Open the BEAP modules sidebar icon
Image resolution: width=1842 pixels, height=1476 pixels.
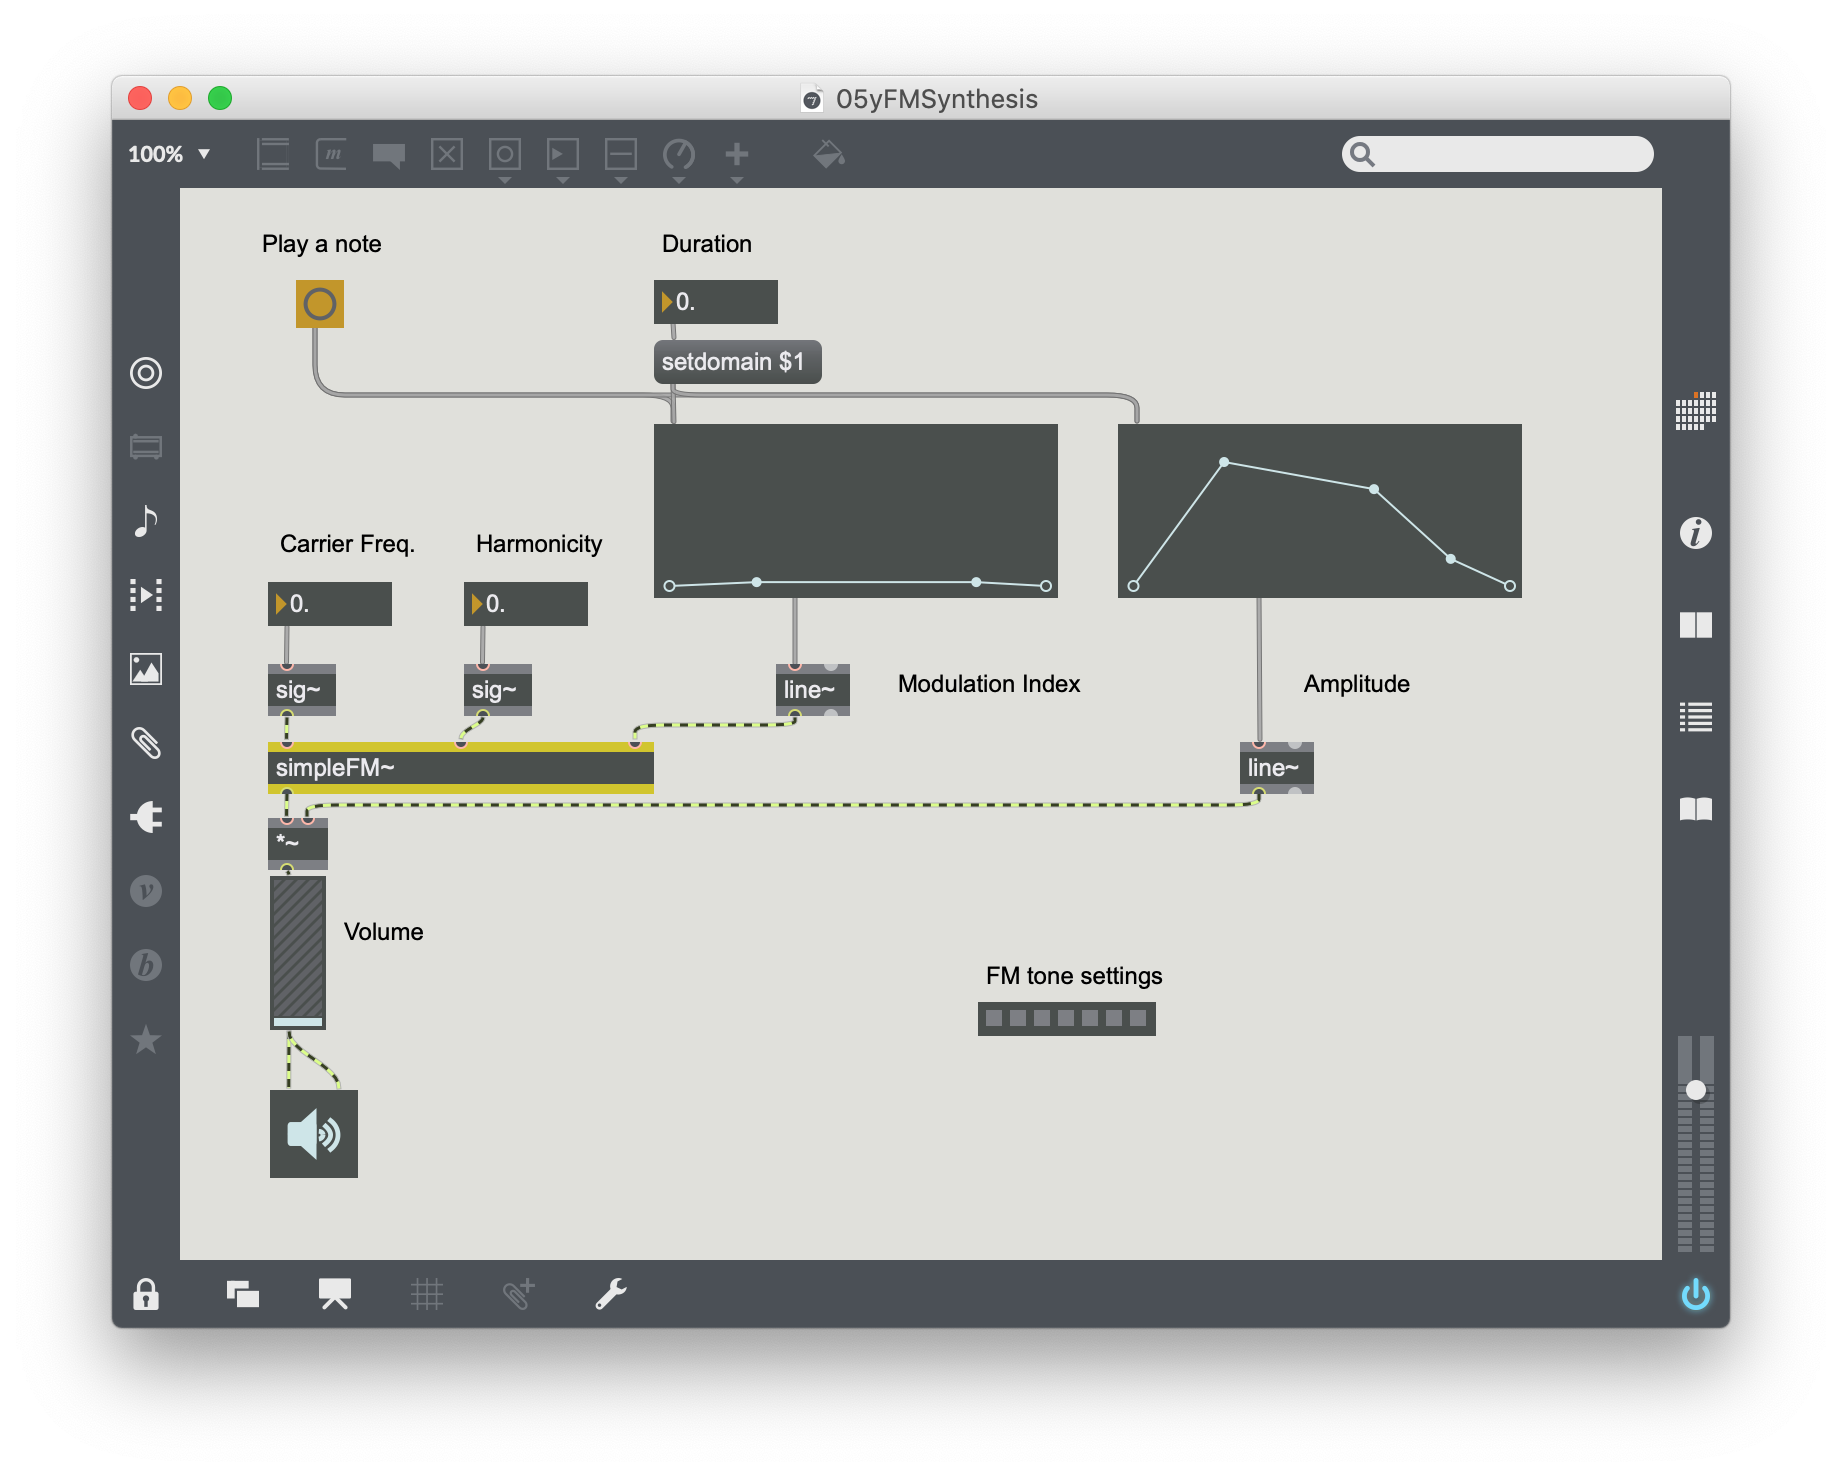pyautogui.click(x=146, y=965)
